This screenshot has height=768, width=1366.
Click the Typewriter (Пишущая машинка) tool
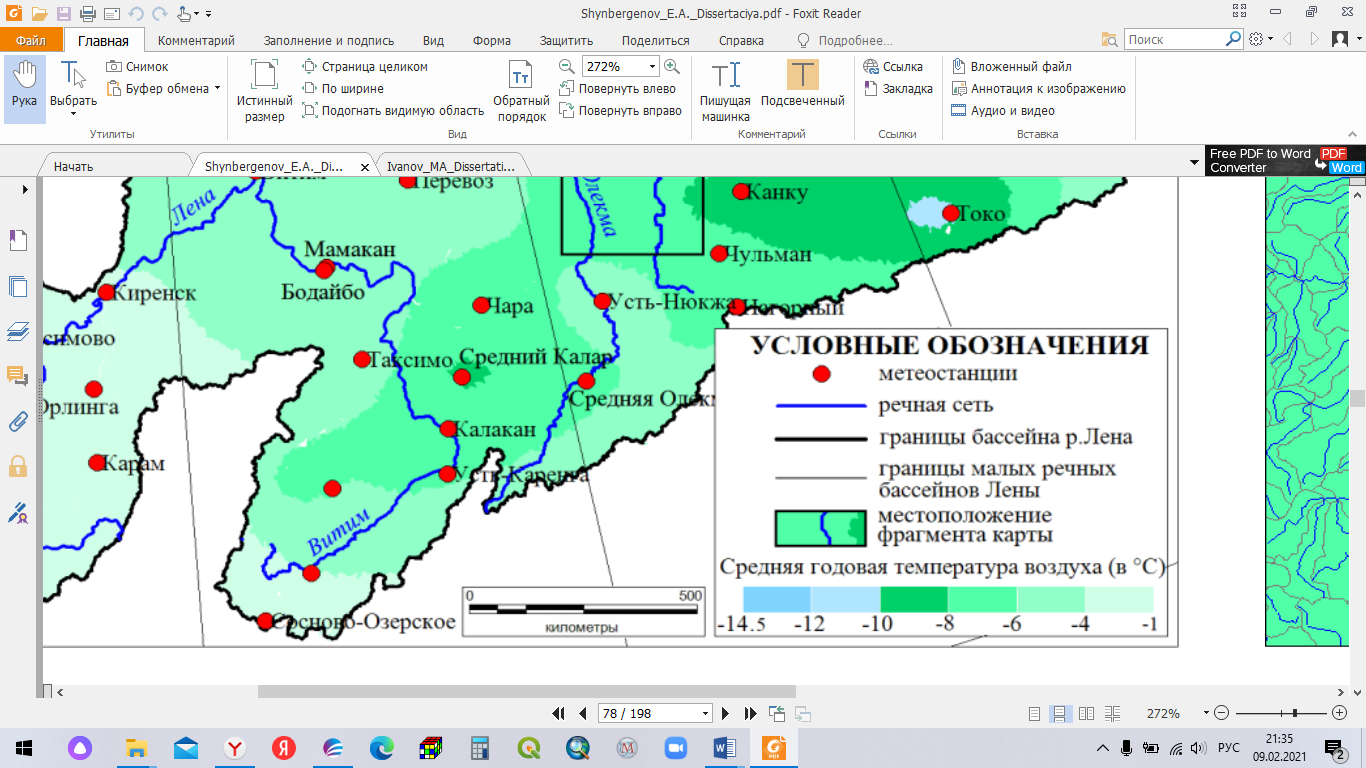pyautogui.click(x=725, y=91)
